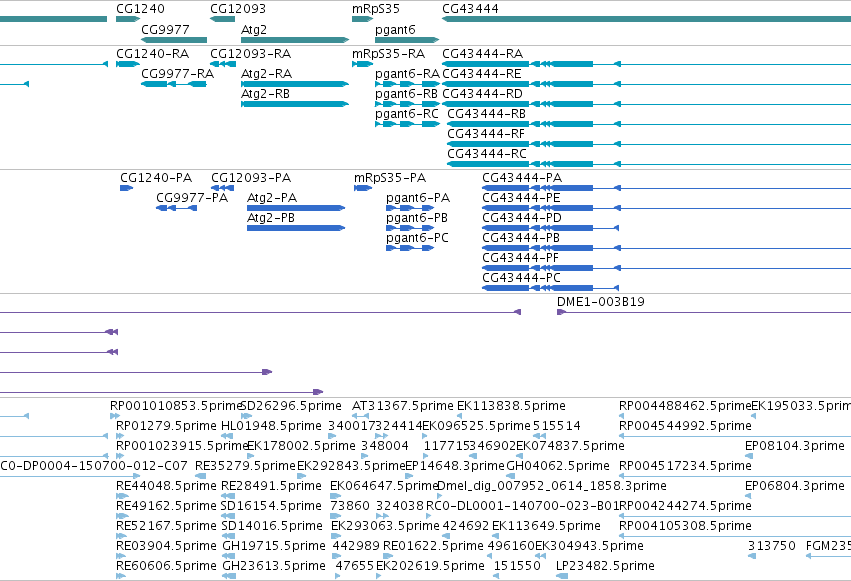Select the CG1240 gene feature
The image size is (851, 581).
(x=128, y=19)
